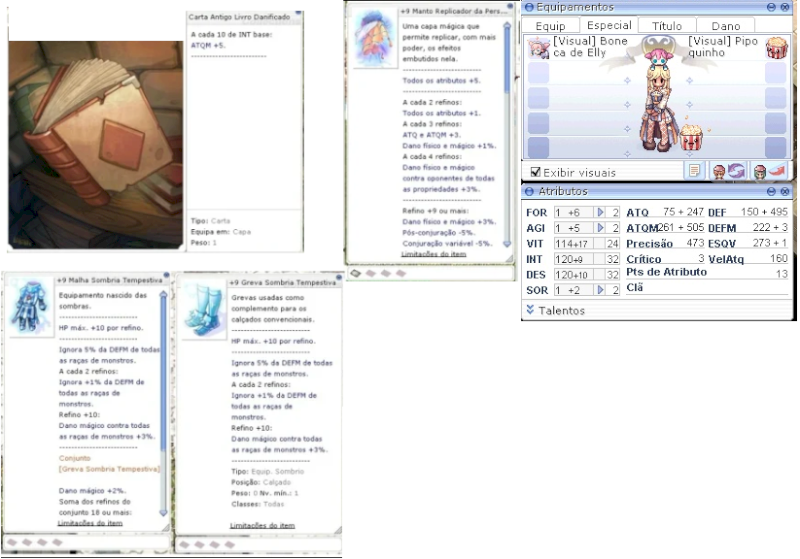Click the +9 Greva Sombria Tempestiva title
This screenshot has height=559, width=800.
283,283
